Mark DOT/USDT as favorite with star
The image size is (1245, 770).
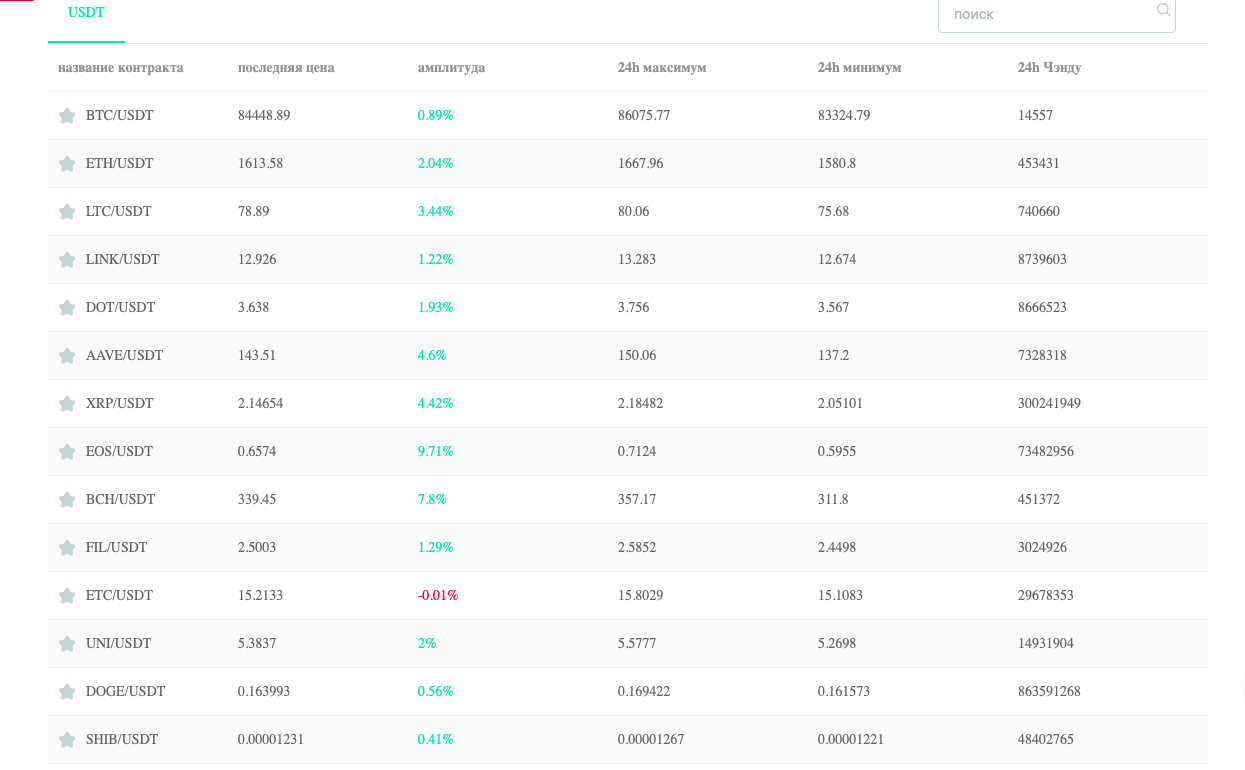67,308
